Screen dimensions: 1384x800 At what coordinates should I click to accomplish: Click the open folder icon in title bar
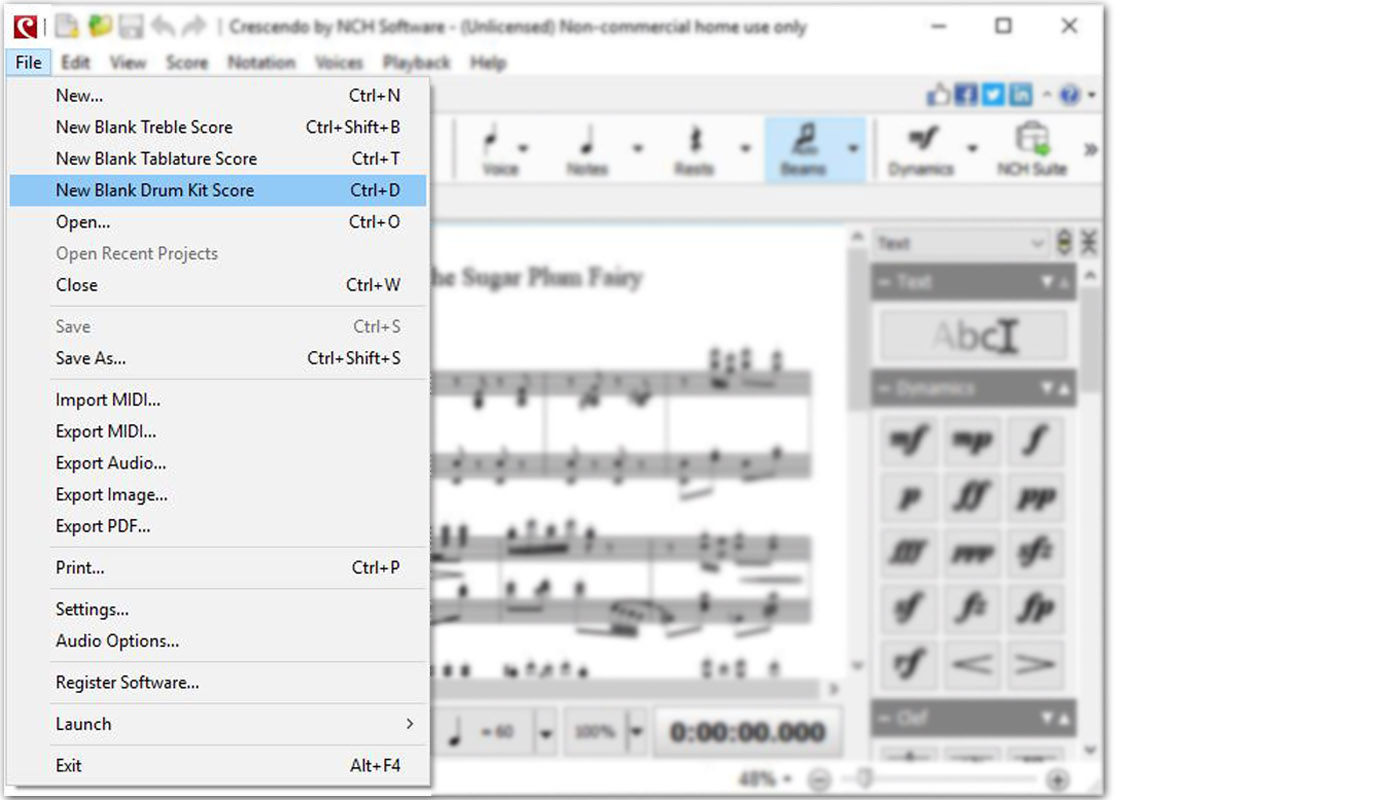coord(100,27)
